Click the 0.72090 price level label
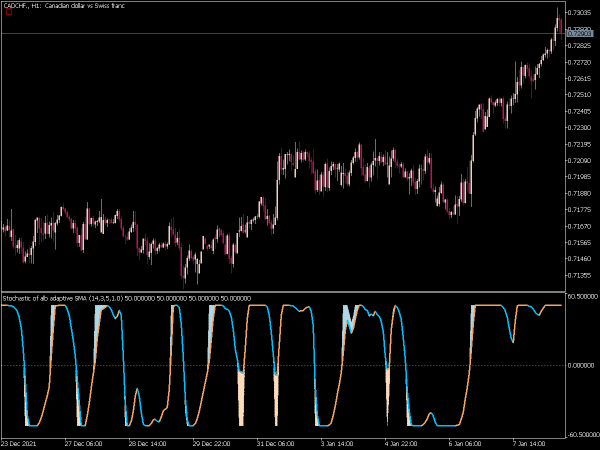Image resolution: width=600 pixels, height=450 pixels. (x=579, y=161)
